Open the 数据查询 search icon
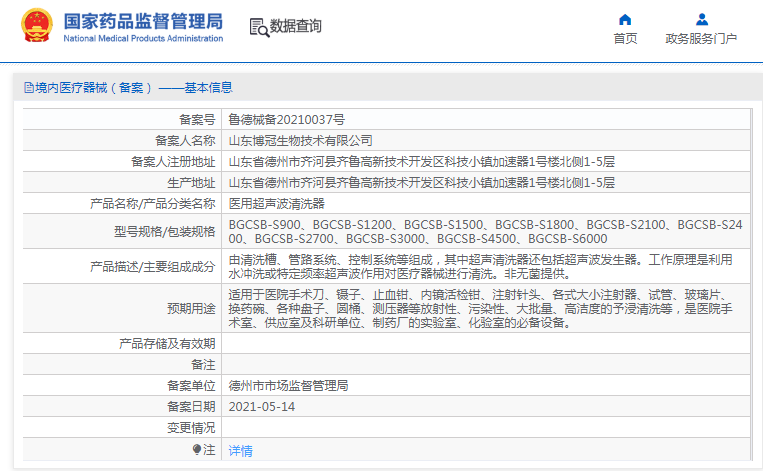 [259, 27]
